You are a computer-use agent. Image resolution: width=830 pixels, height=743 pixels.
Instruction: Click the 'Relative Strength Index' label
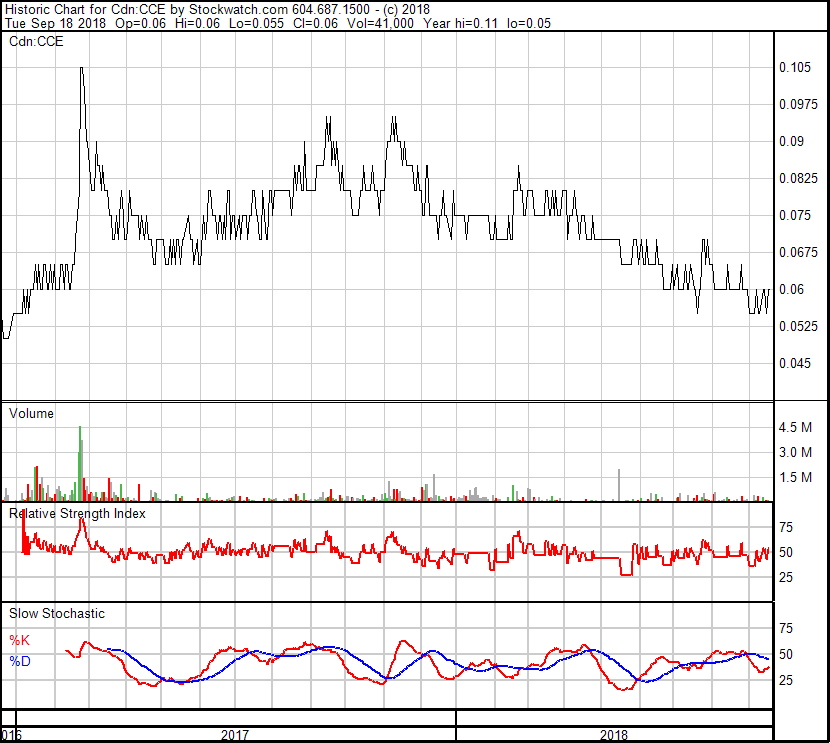[x=77, y=513]
